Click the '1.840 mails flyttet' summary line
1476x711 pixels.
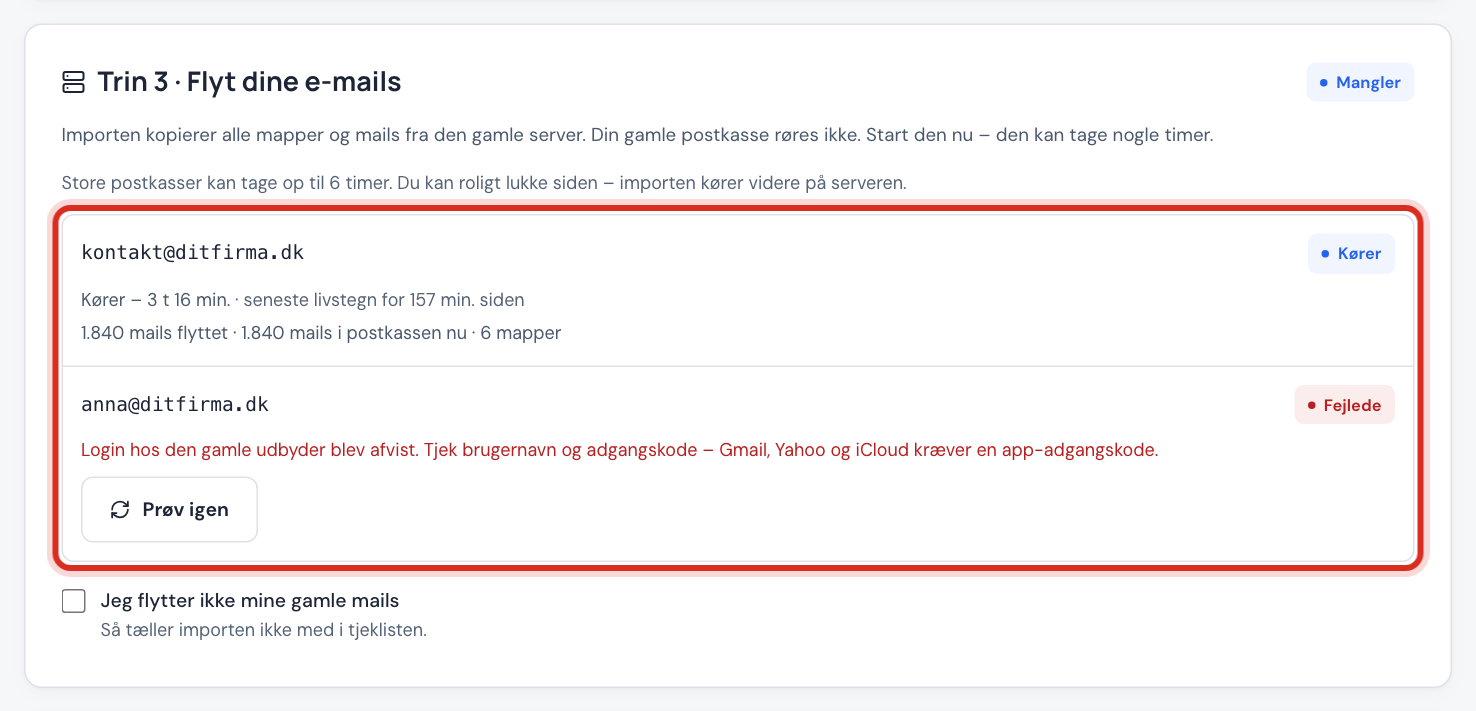click(x=321, y=333)
